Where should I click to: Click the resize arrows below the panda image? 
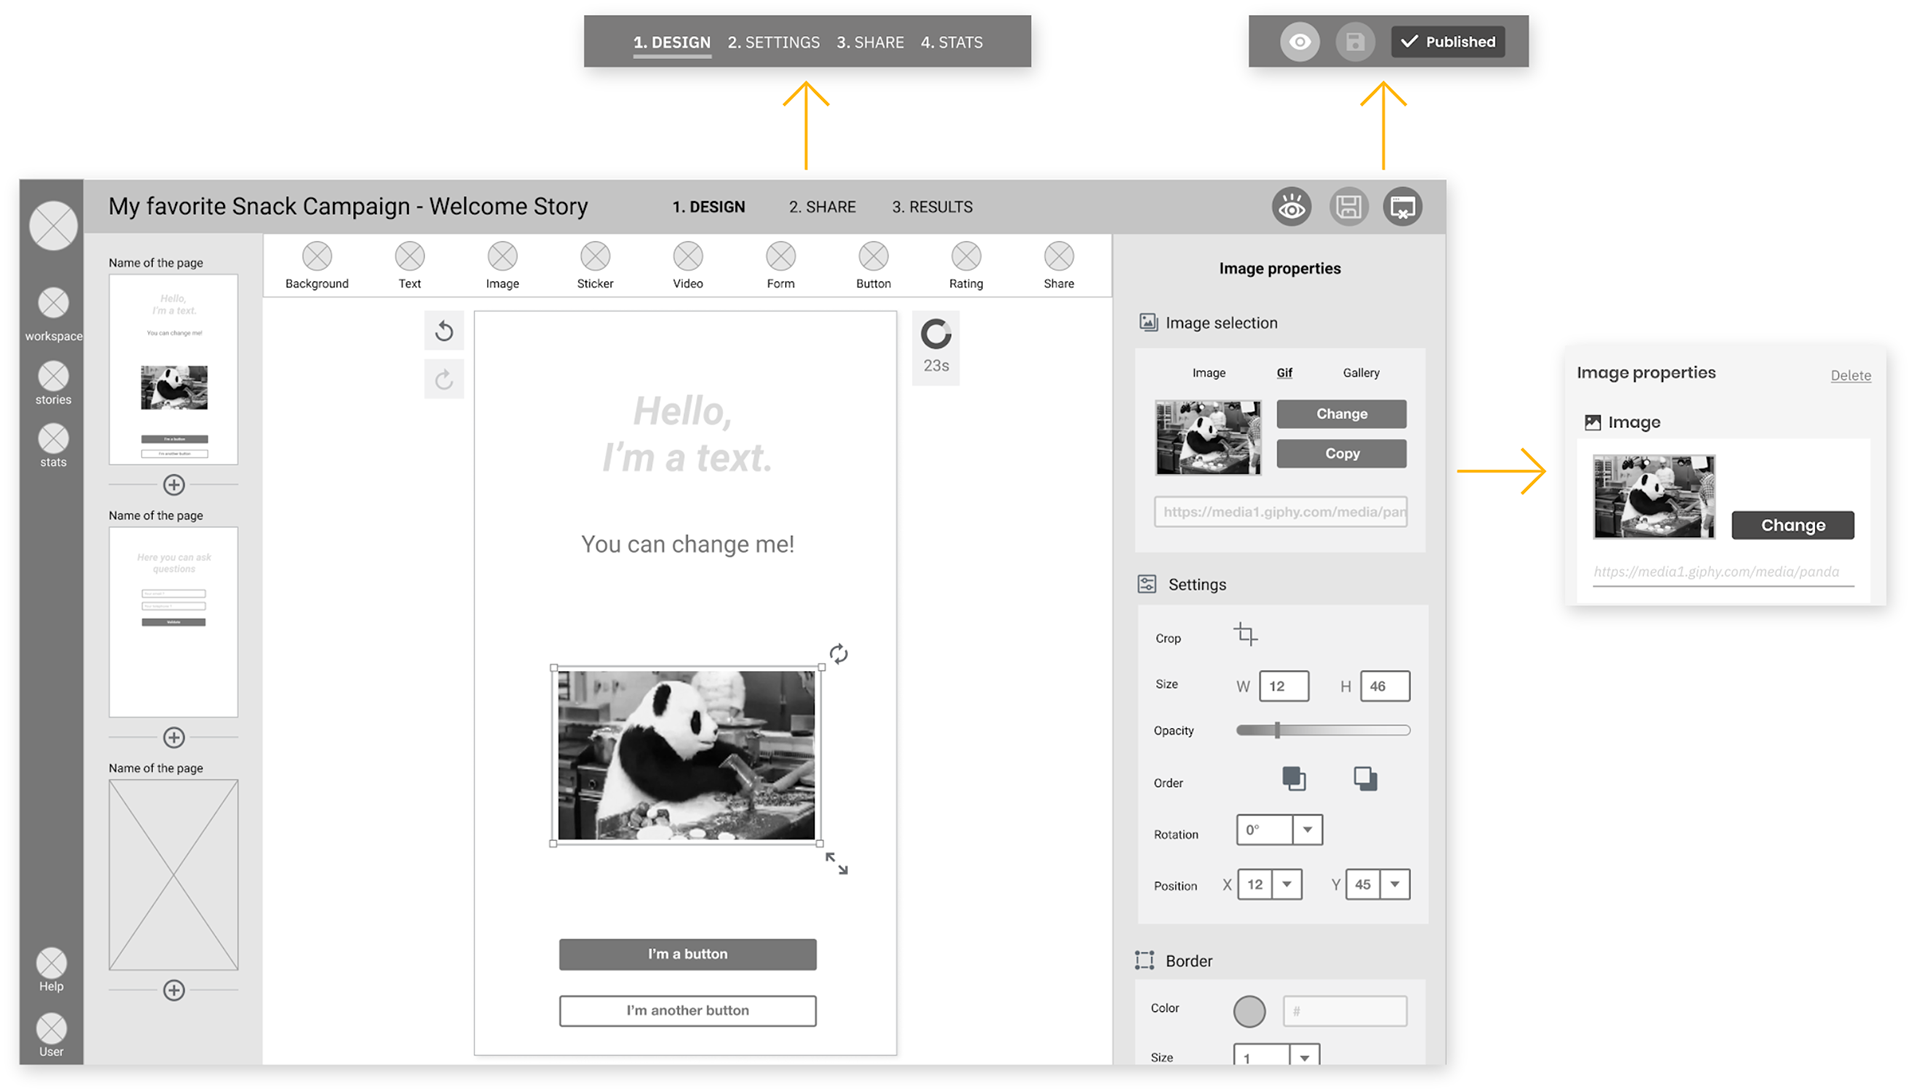pyautogui.click(x=837, y=864)
